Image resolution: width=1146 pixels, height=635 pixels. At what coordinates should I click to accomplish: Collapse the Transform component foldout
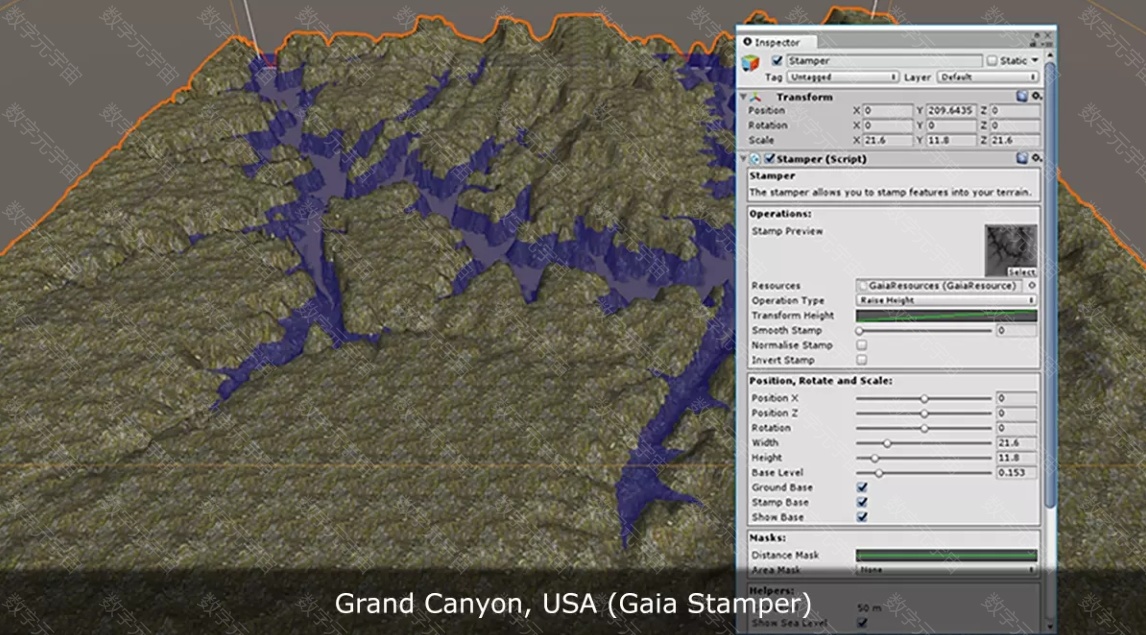[x=743, y=96]
